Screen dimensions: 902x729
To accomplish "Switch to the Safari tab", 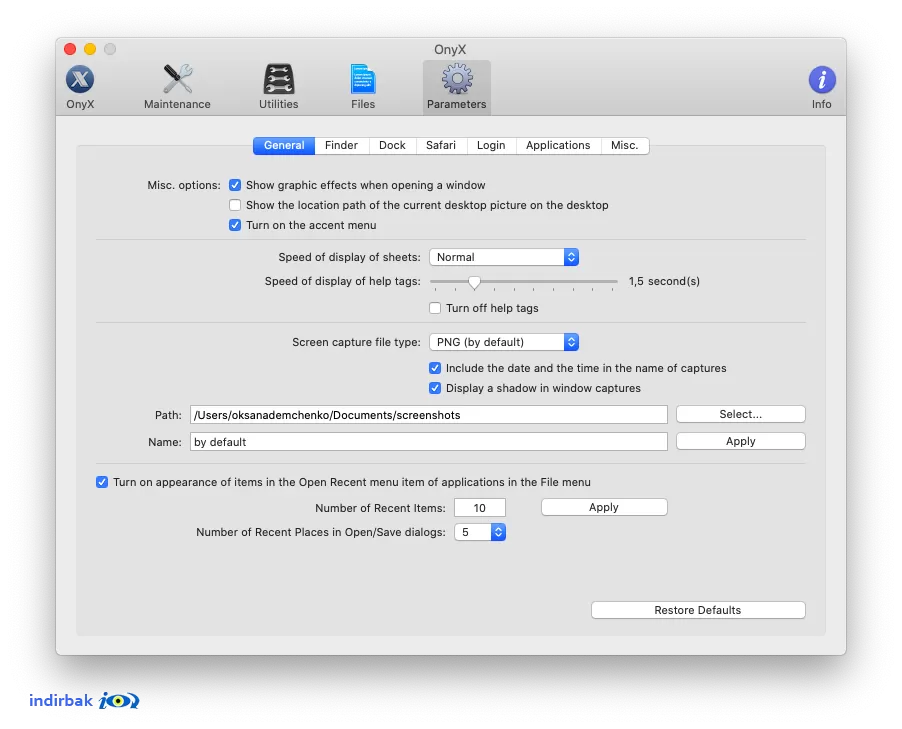I will tap(441, 146).
